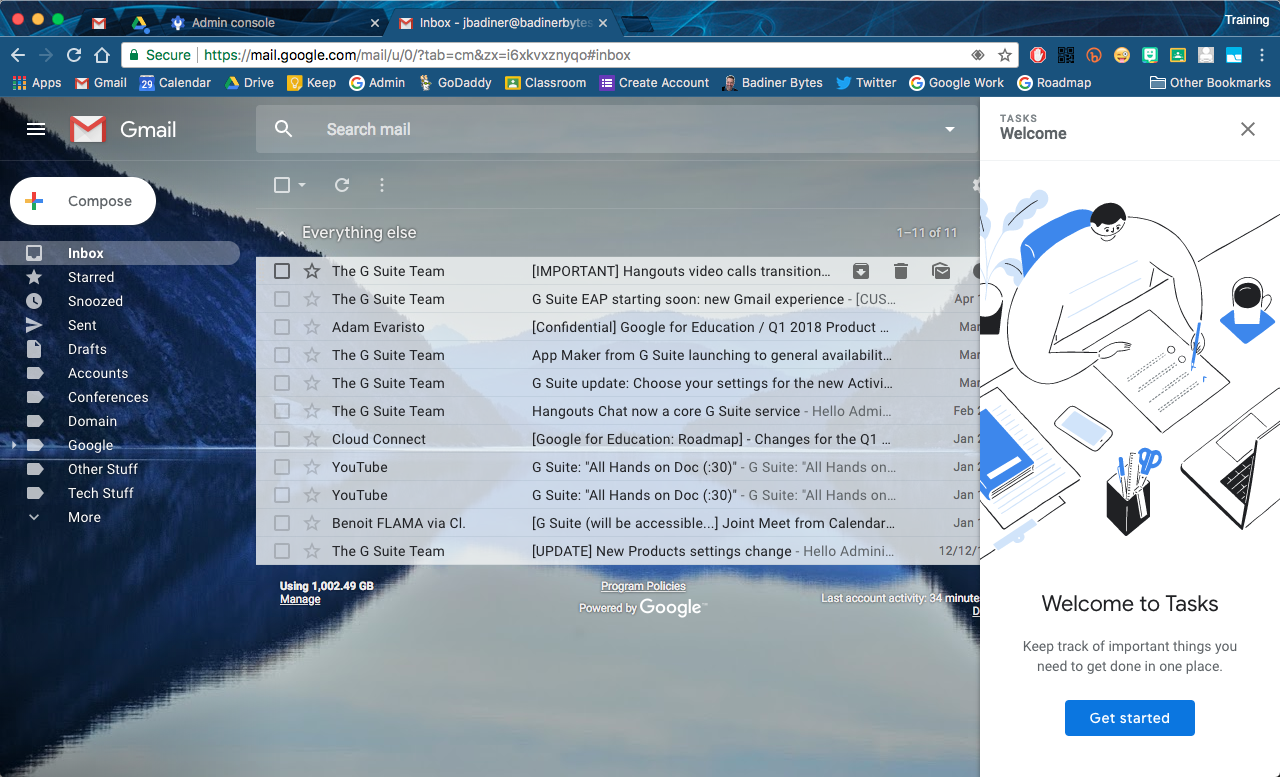The width and height of the screenshot is (1280, 777).
Task: Open the Gmail main menu hamburger icon
Action: (36, 129)
